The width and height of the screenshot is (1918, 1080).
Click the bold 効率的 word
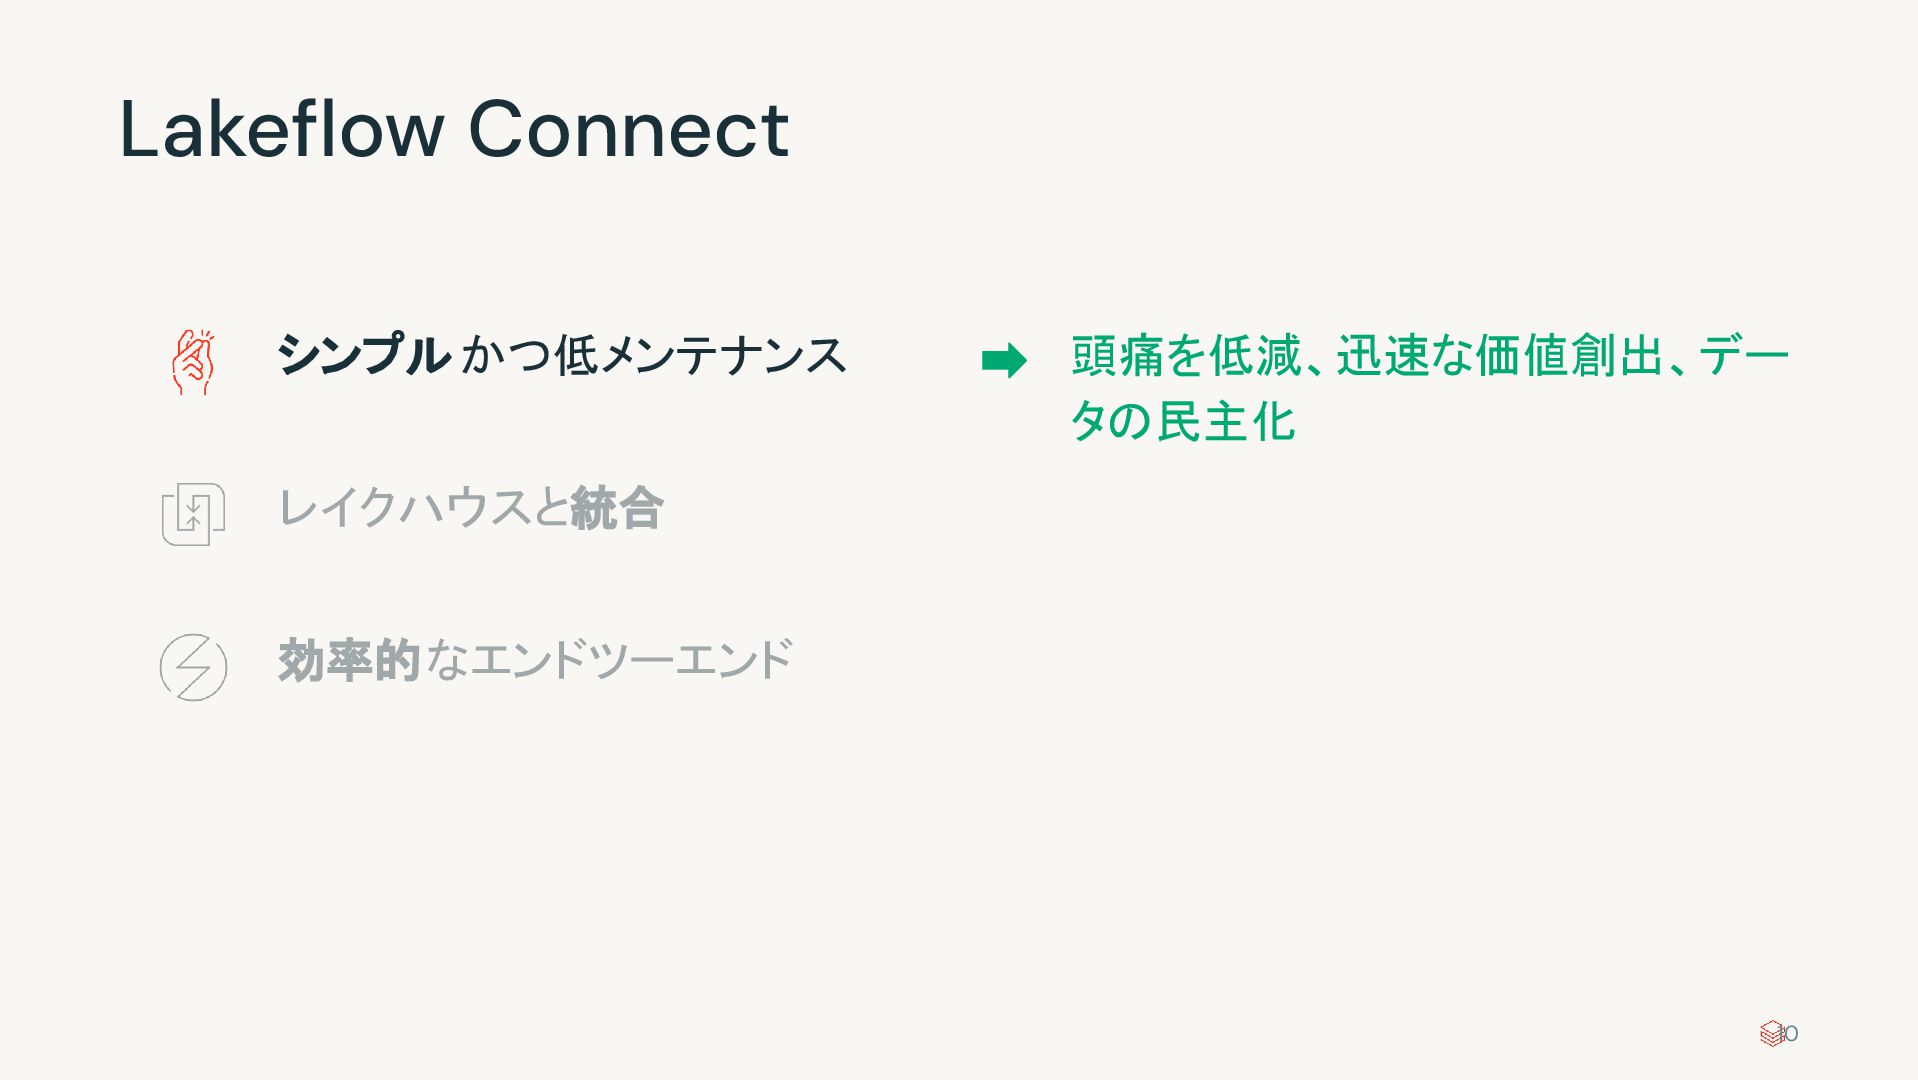tap(349, 660)
